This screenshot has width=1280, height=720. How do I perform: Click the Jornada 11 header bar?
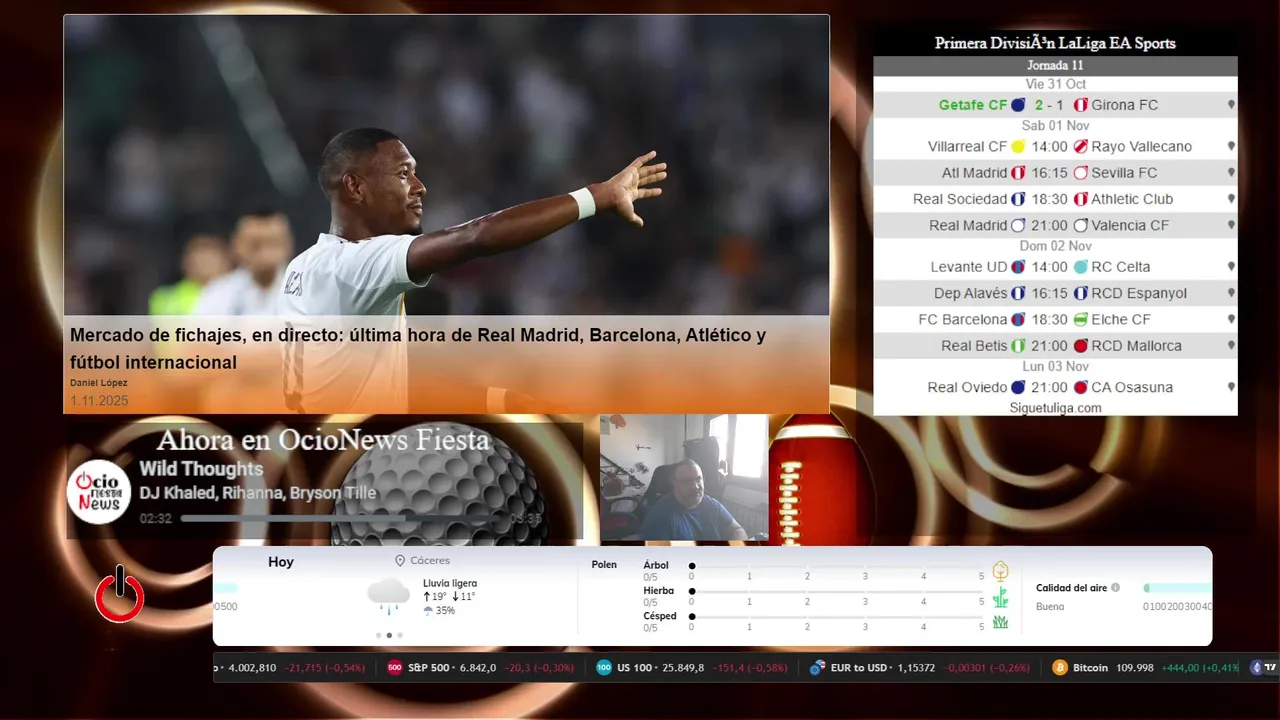(1055, 65)
